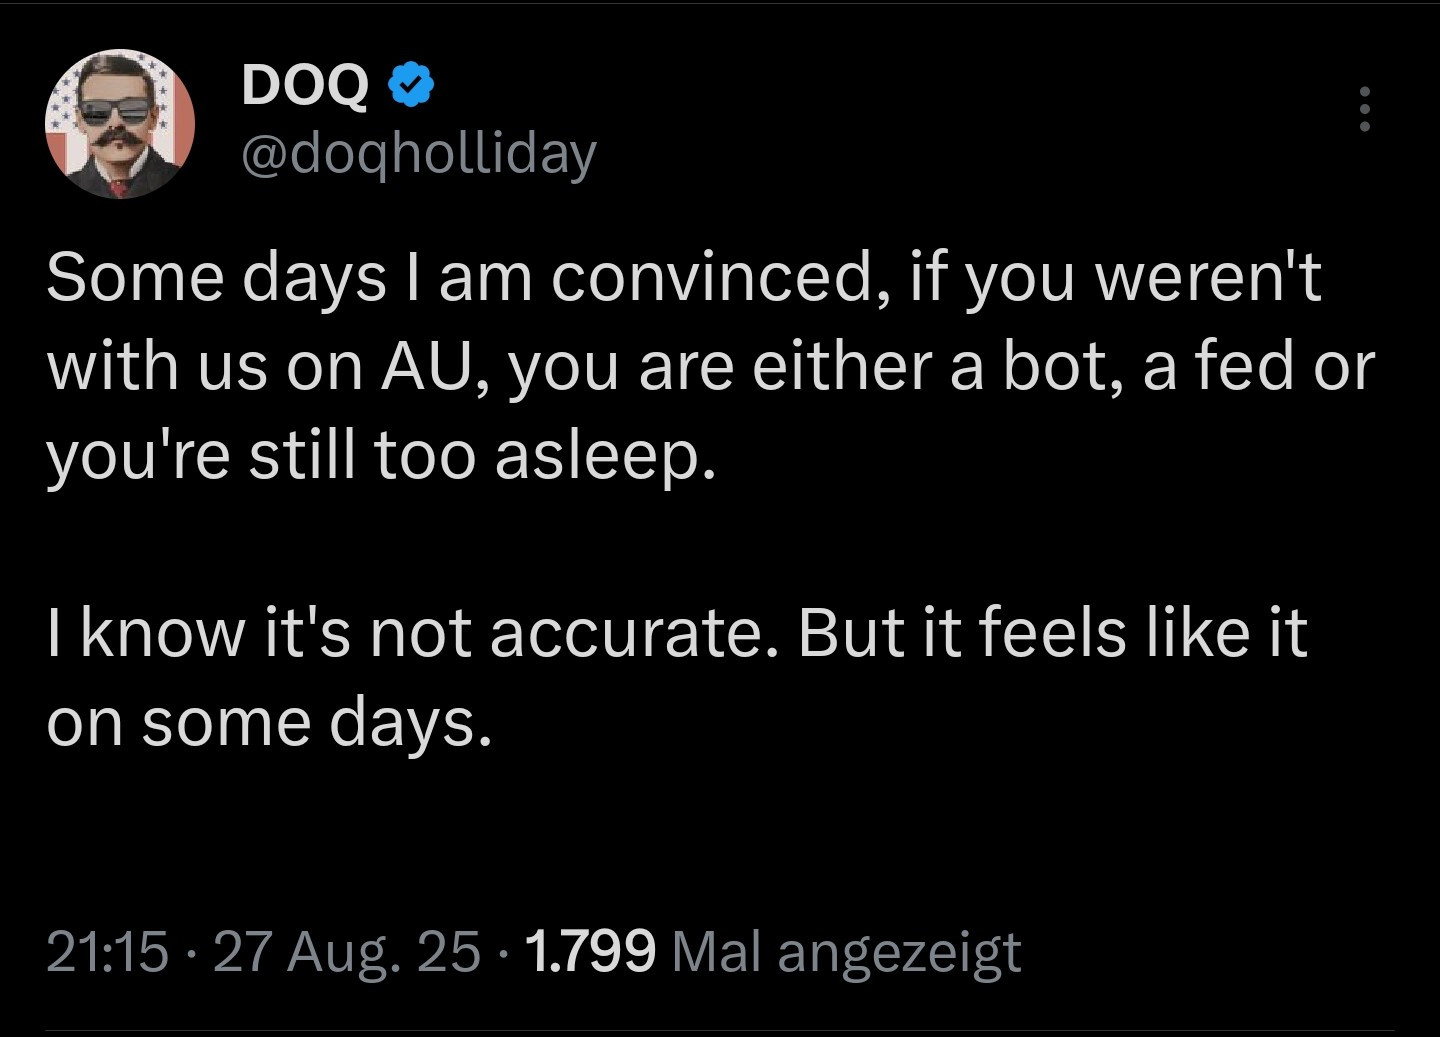Viewport: 1440px width, 1037px height.
Task: Click "But it feels like it" text
Action: point(1053,632)
